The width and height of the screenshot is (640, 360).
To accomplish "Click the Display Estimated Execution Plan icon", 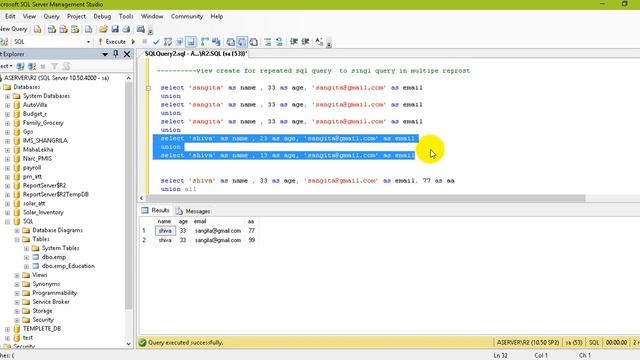I will (x=168, y=42).
